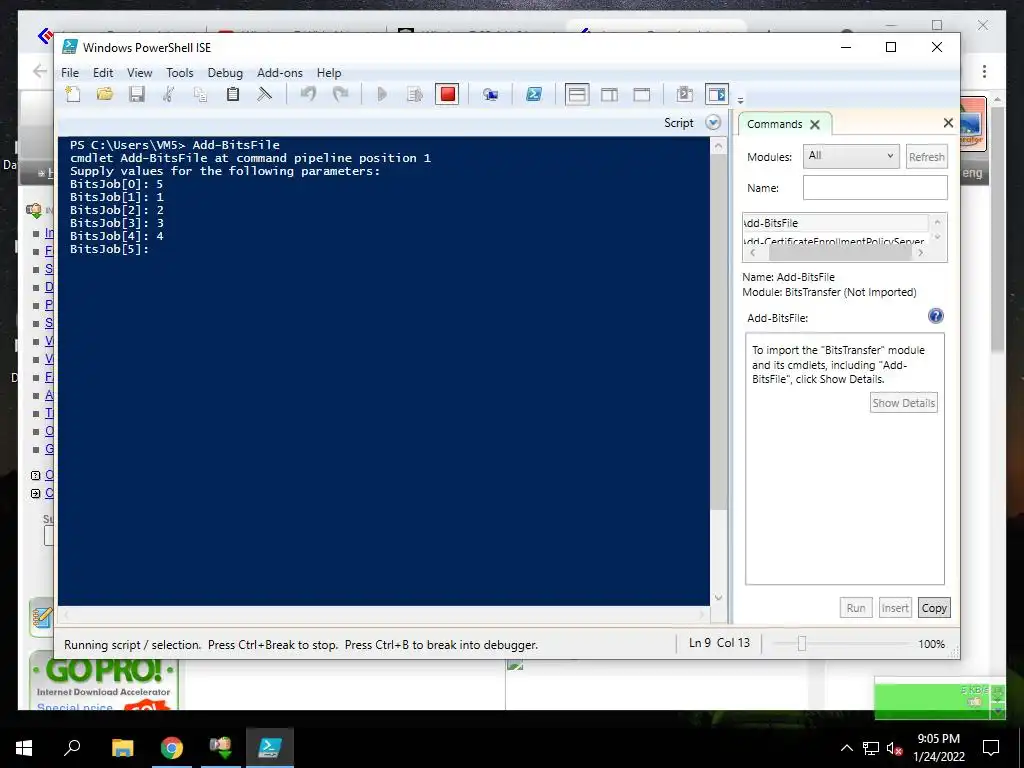Show the command window icon in the toolbar
The width and height of the screenshot is (1024, 768).
pyautogui.click(x=684, y=95)
